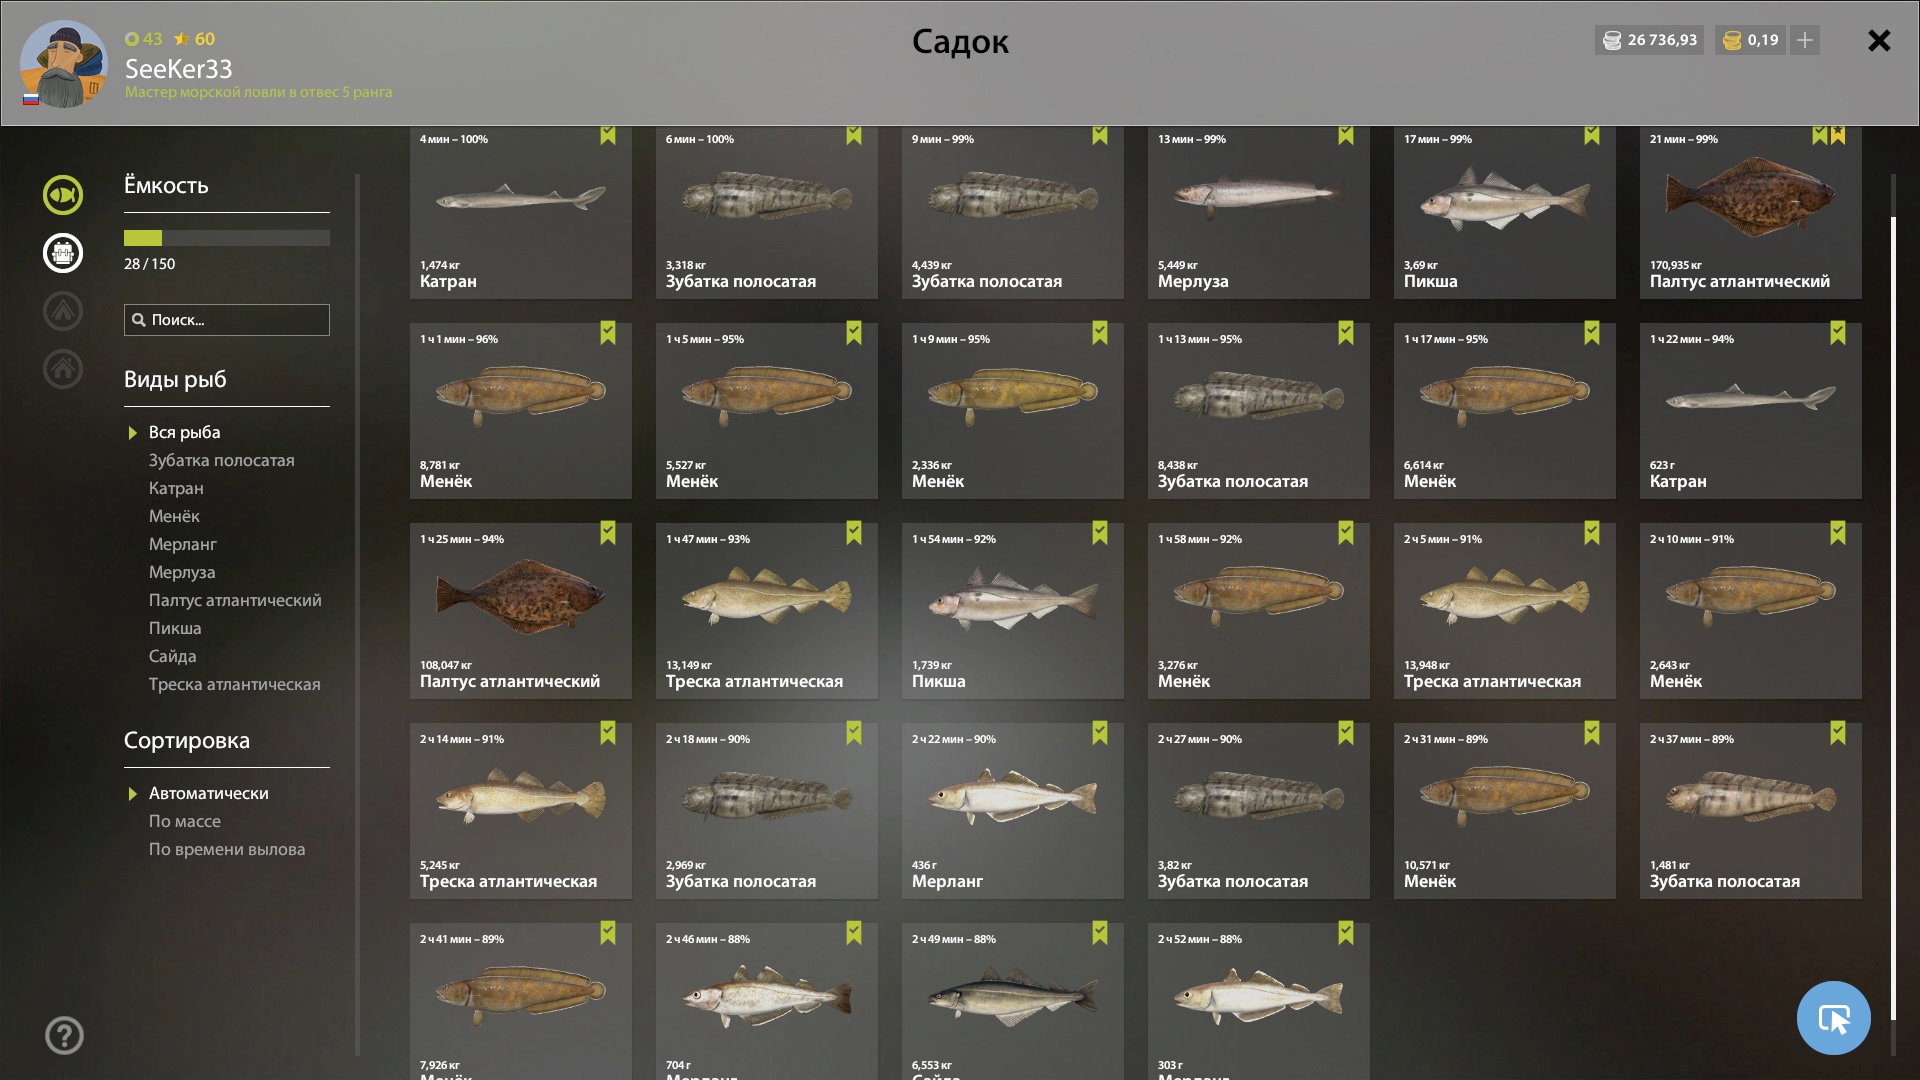Toggle bookmark on the 108,047 кг Палтус card
Screen dimensions: 1920x1080
coord(608,533)
